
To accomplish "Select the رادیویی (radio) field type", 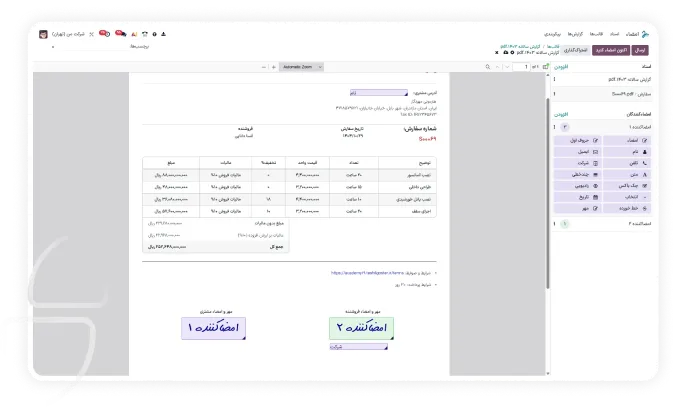I will point(581,186).
